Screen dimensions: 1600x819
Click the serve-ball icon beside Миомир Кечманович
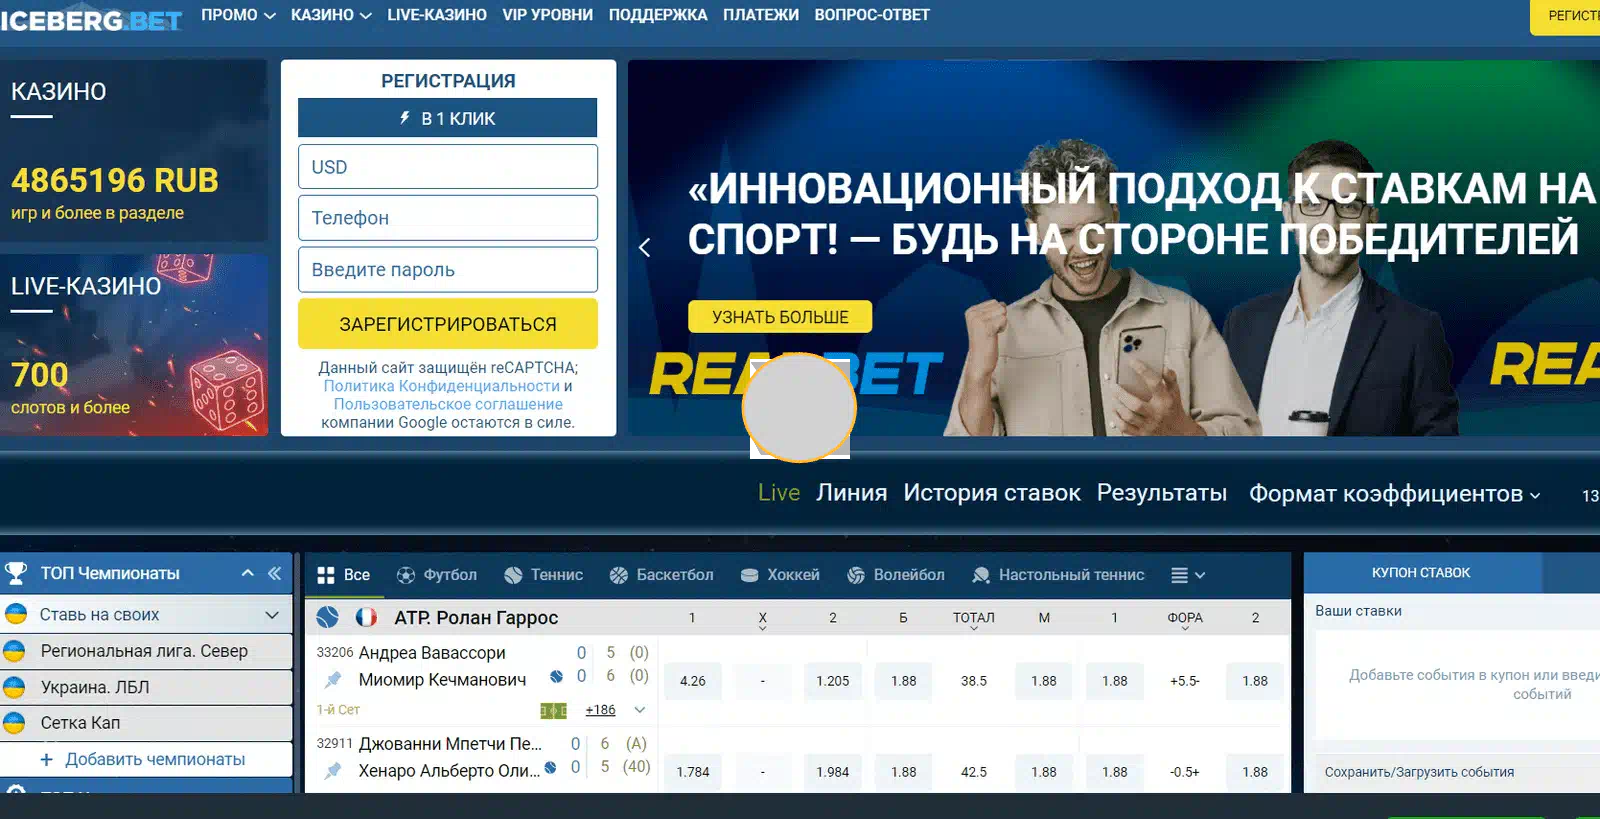(556, 677)
